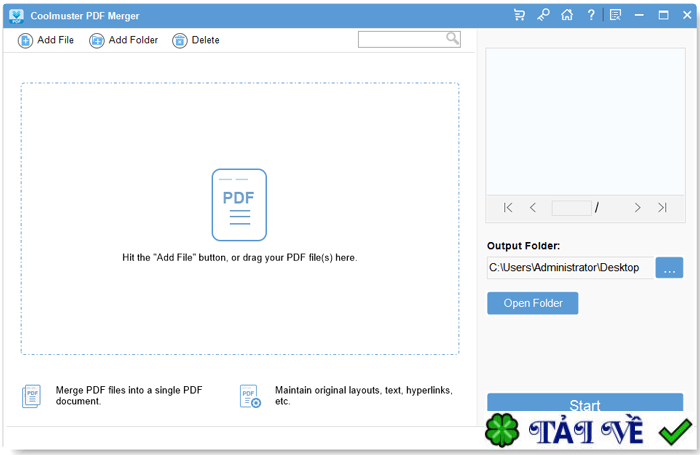Click the empty PDF preview pane

585,121
